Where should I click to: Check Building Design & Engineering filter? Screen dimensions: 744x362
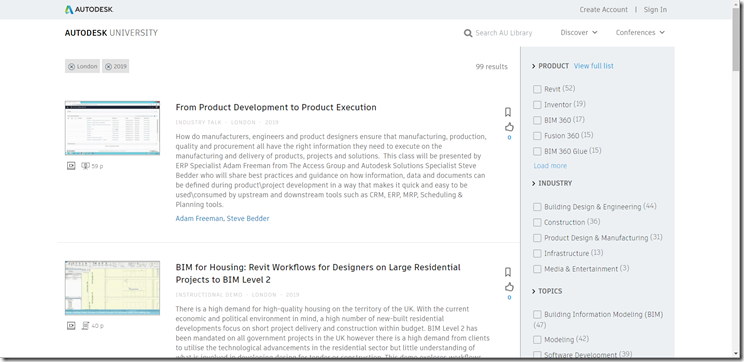point(537,207)
